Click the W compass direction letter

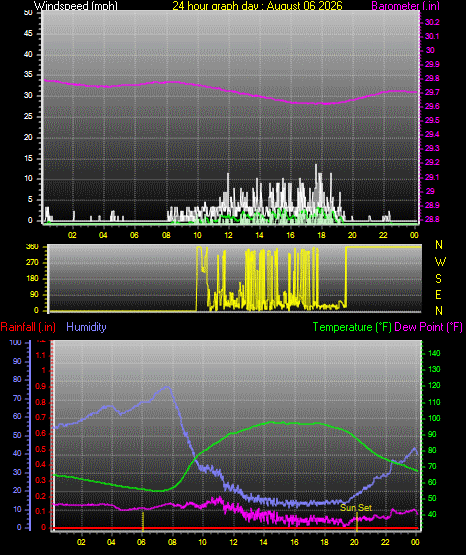tap(440, 262)
